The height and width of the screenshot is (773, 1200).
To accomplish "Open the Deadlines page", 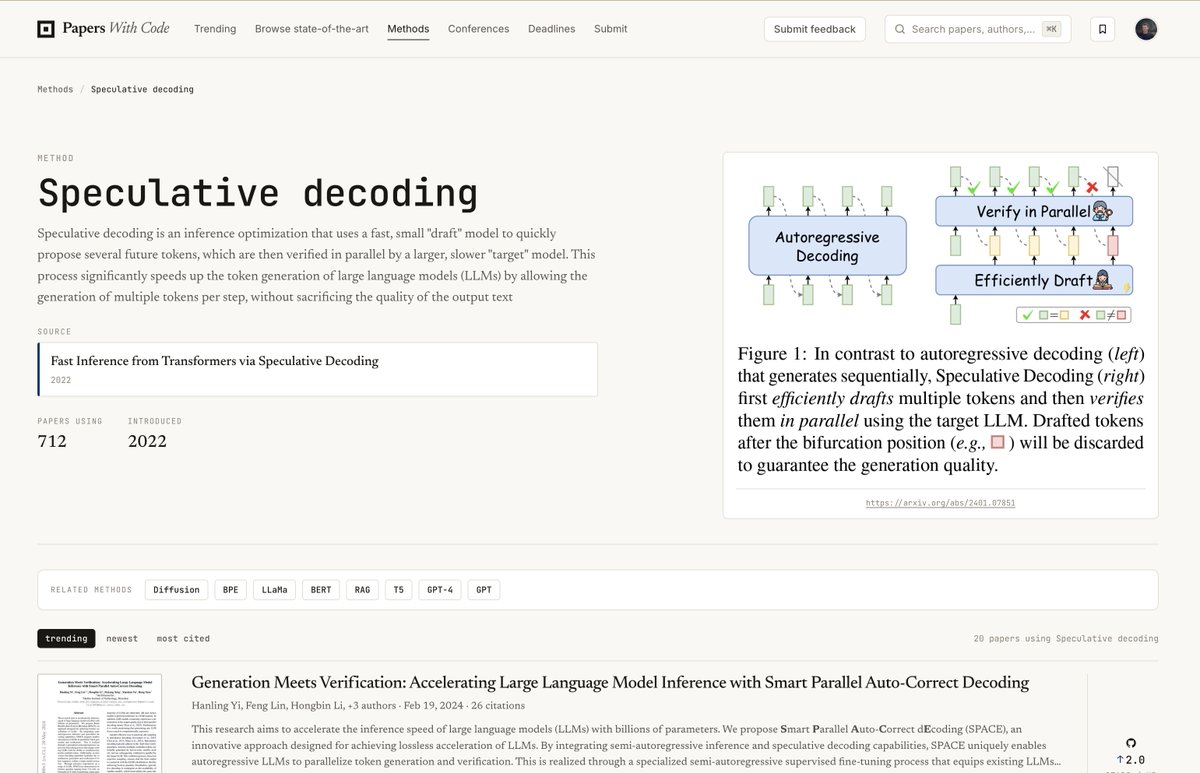I will 551,29.
